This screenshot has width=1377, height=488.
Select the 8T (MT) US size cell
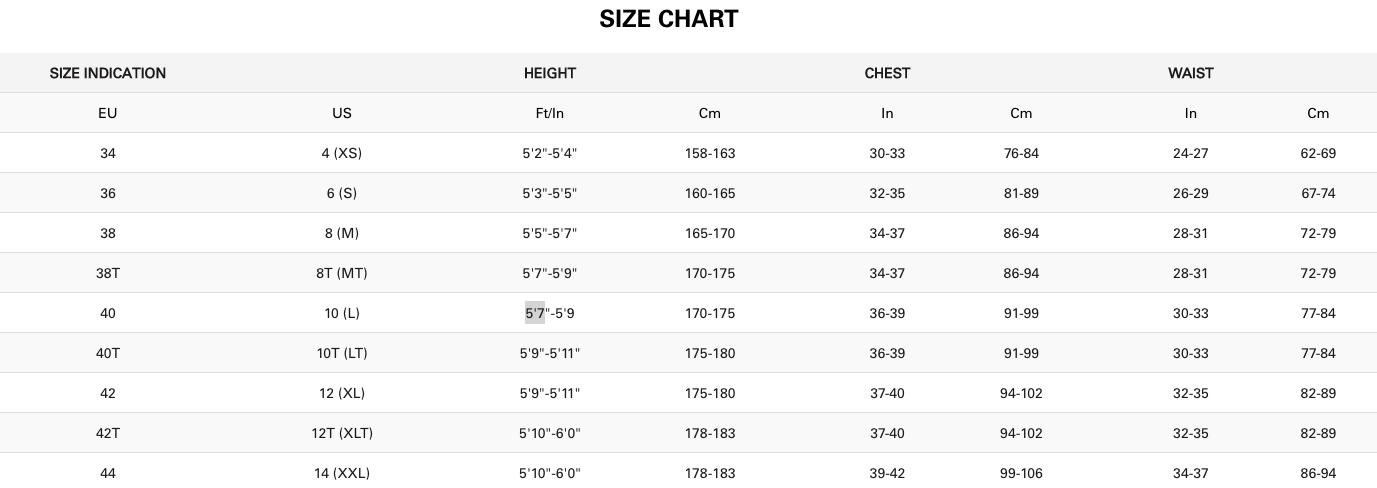(342, 273)
